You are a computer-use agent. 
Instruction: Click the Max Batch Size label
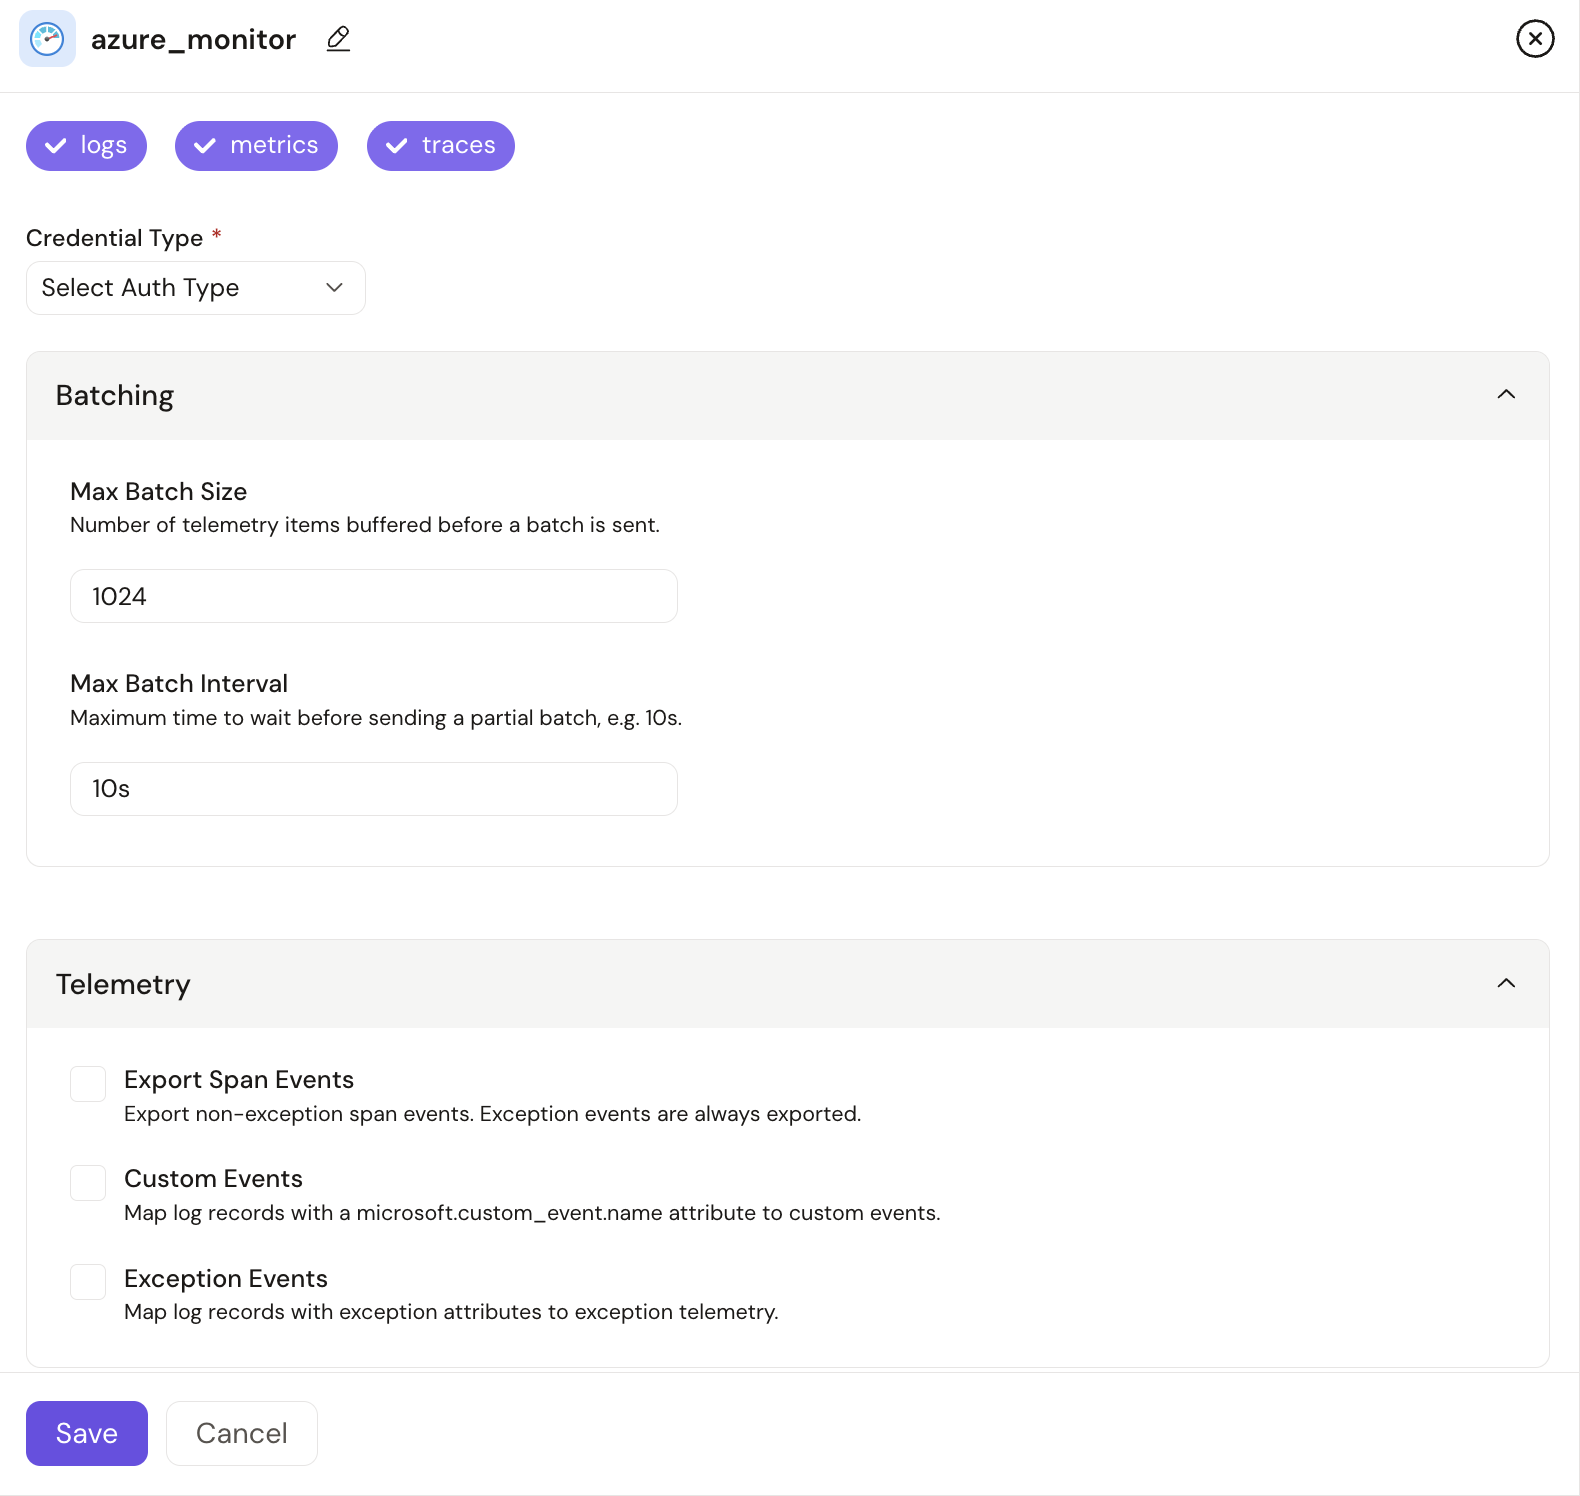[x=159, y=492]
